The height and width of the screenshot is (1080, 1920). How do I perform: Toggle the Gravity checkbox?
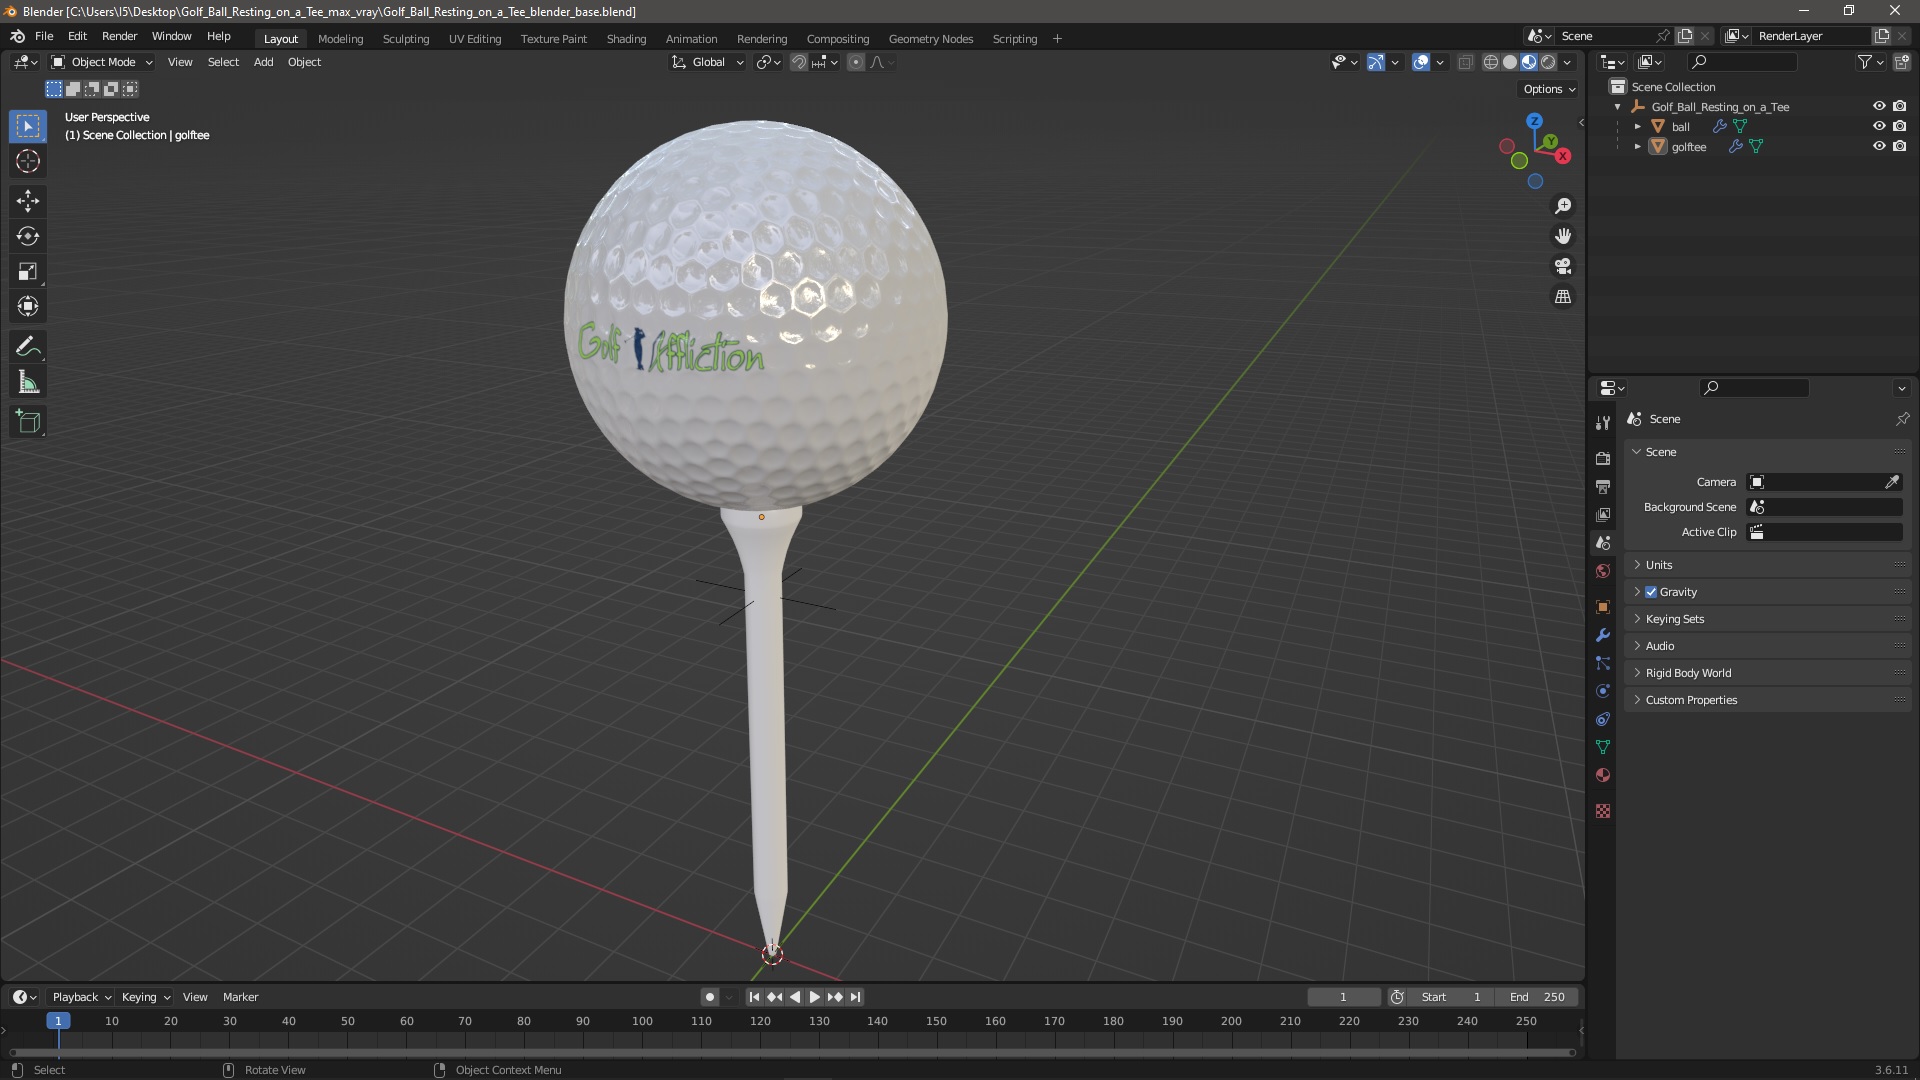point(1651,592)
